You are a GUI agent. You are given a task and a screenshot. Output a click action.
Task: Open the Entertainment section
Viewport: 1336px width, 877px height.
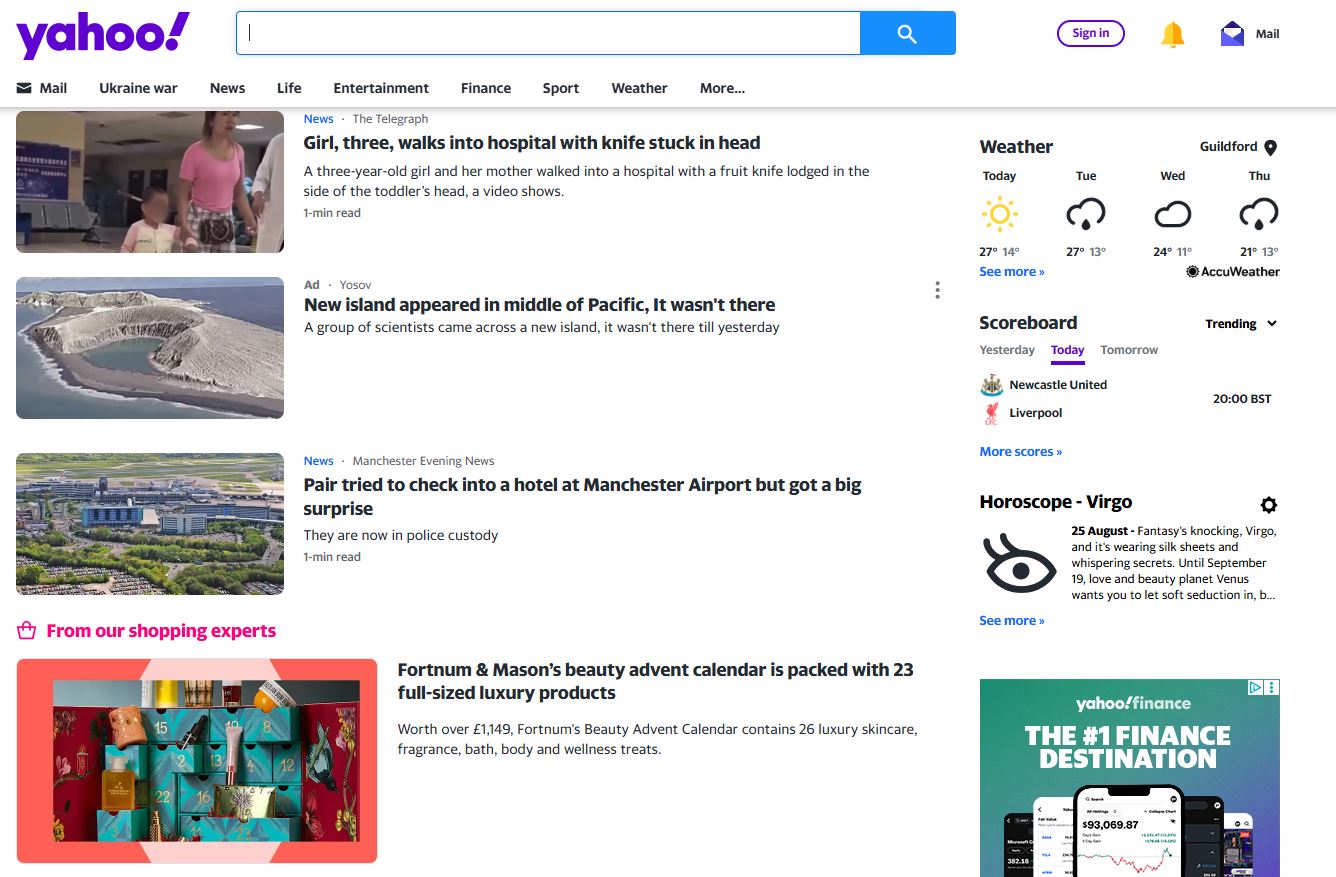click(381, 88)
